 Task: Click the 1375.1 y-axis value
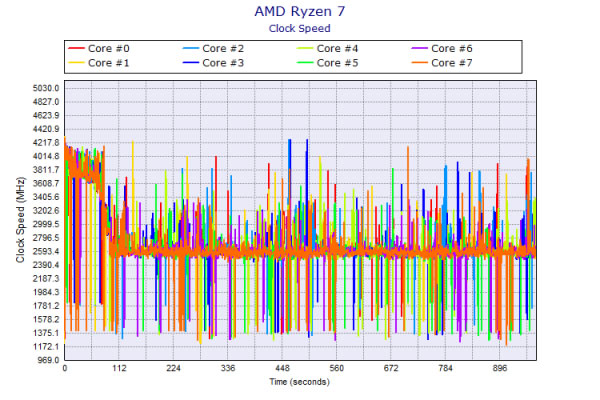[x=46, y=333]
